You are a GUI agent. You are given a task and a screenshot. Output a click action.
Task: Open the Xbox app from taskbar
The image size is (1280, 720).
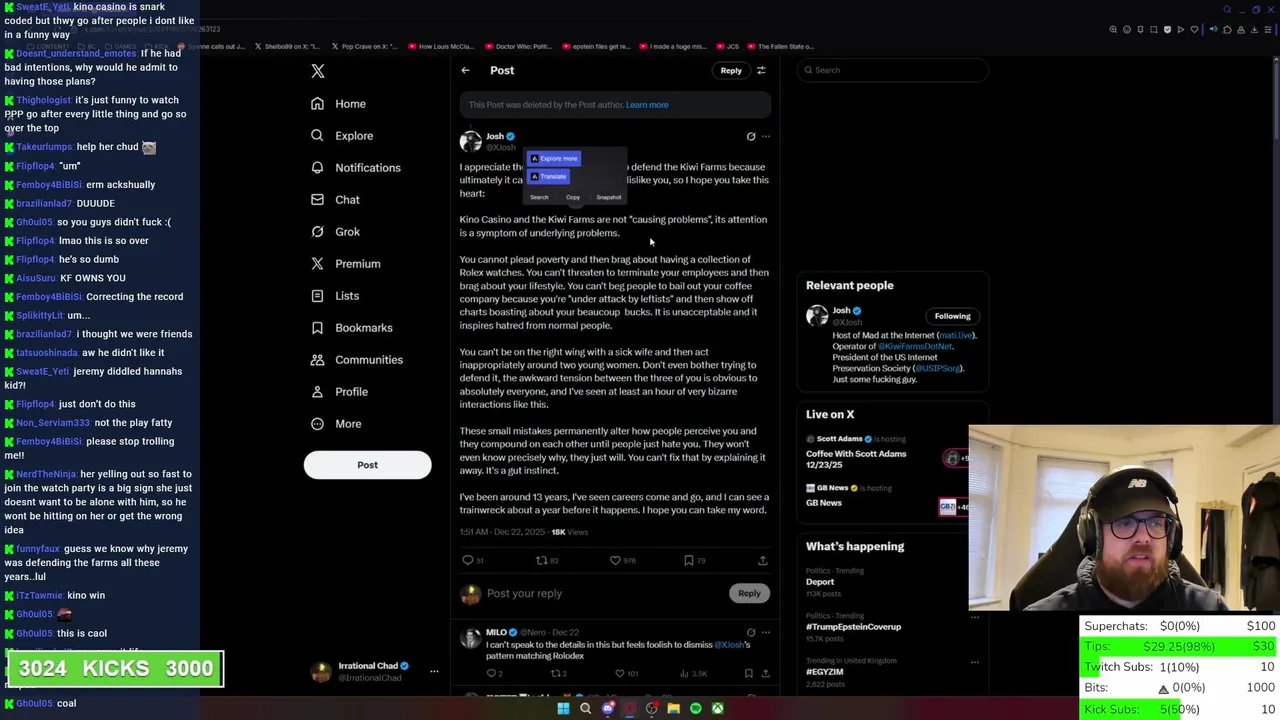(717, 709)
